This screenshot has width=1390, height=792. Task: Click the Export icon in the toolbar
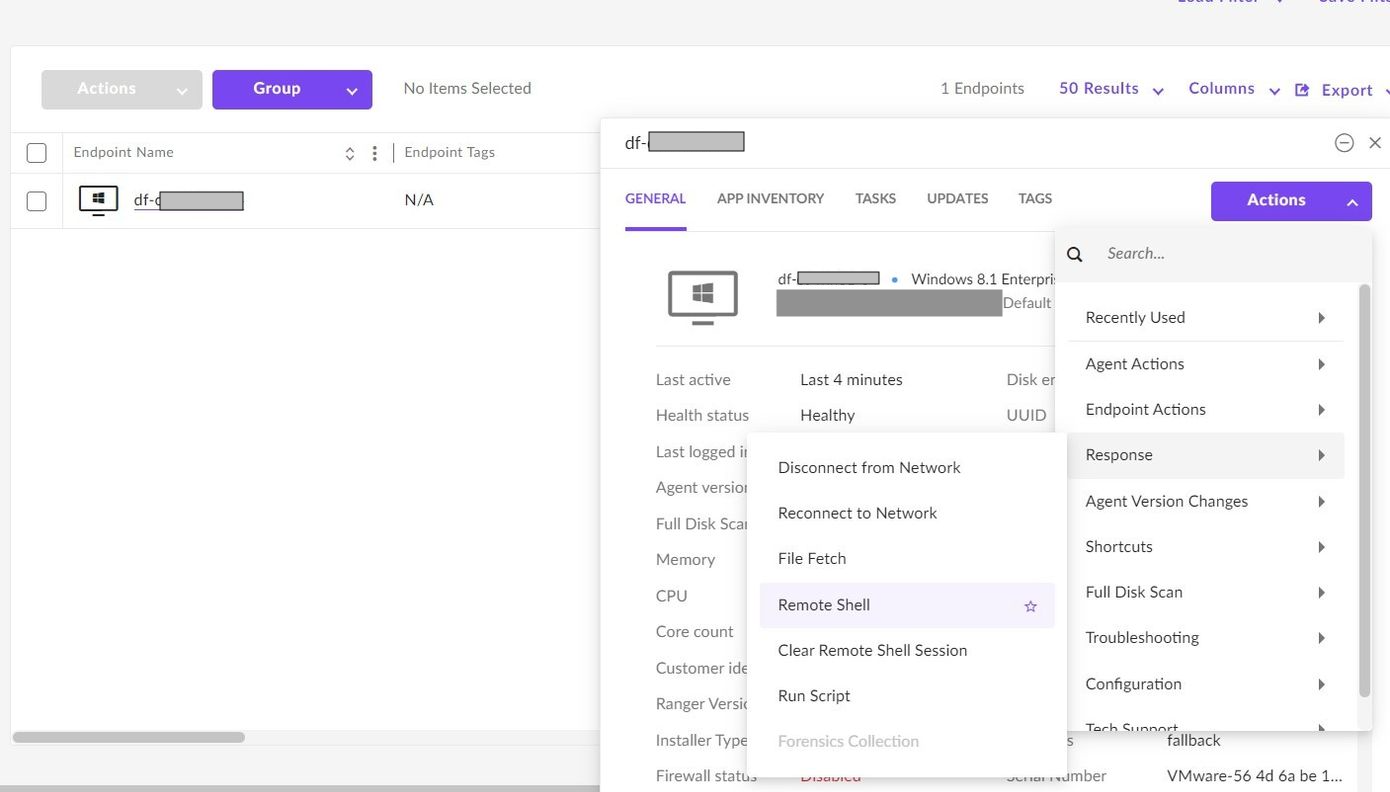(1302, 90)
